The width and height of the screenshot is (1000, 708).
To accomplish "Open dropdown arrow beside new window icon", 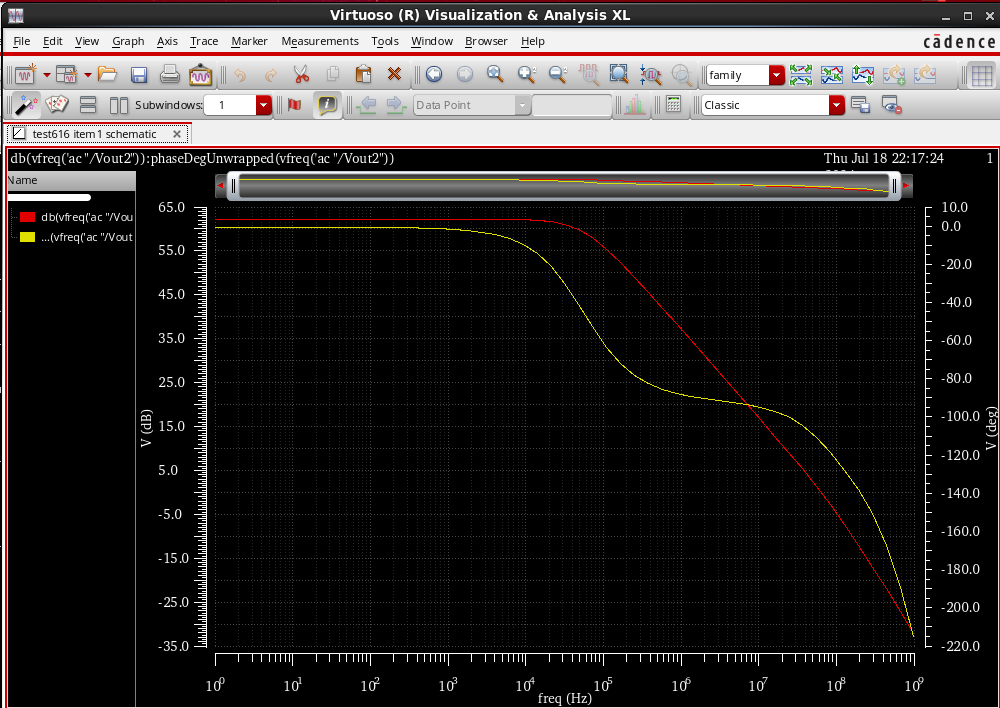I will tap(47, 75).
